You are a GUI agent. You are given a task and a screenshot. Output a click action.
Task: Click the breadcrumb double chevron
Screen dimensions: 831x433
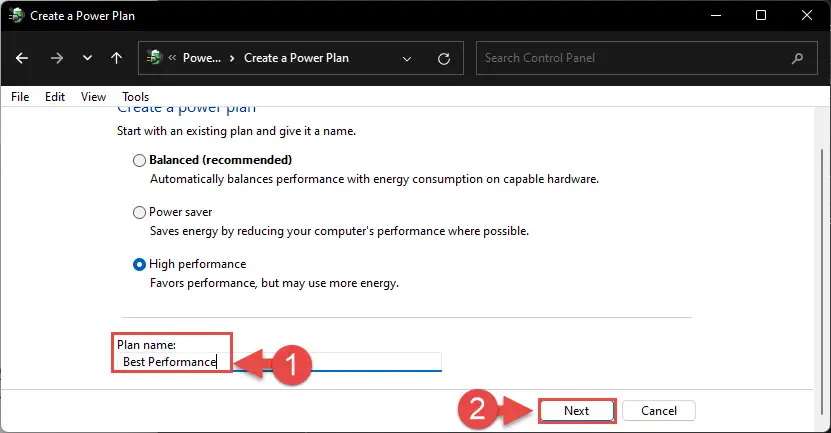(x=172, y=58)
